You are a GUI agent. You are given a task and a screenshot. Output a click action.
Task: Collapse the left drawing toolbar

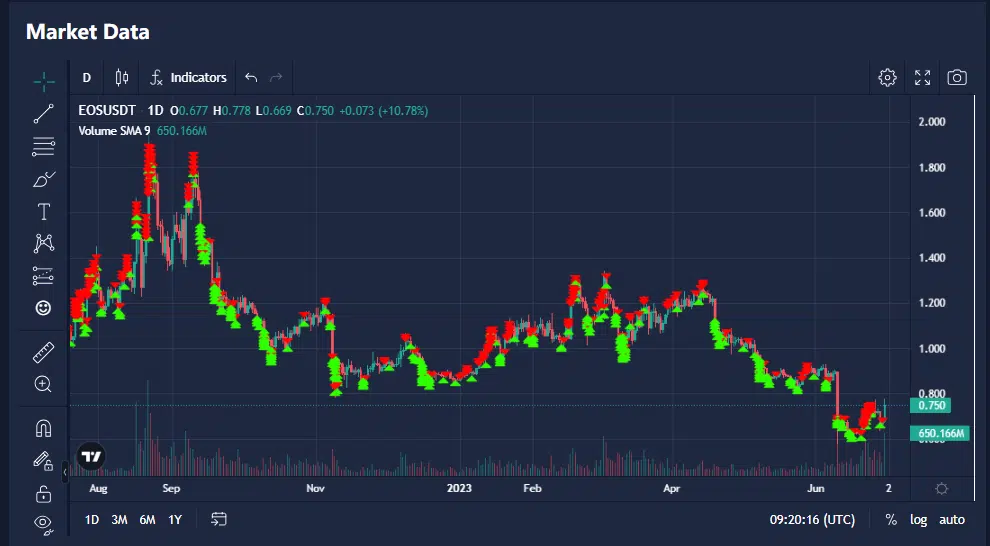pos(65,468)
